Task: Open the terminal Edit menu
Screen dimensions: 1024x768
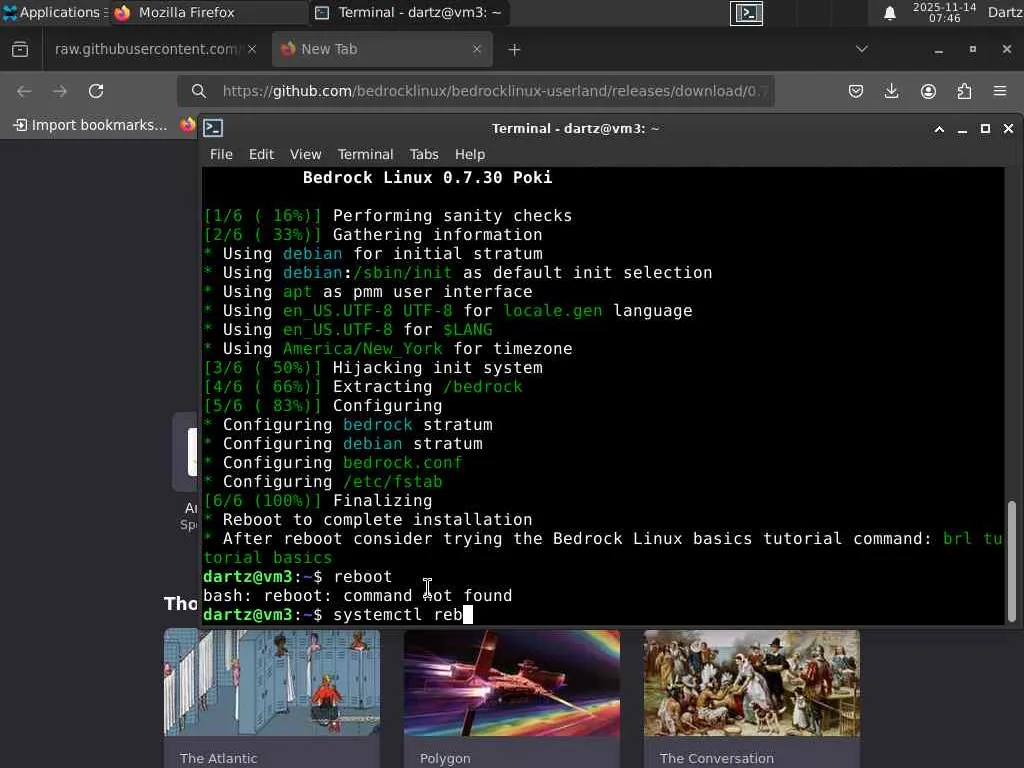Action: [261, 154]
